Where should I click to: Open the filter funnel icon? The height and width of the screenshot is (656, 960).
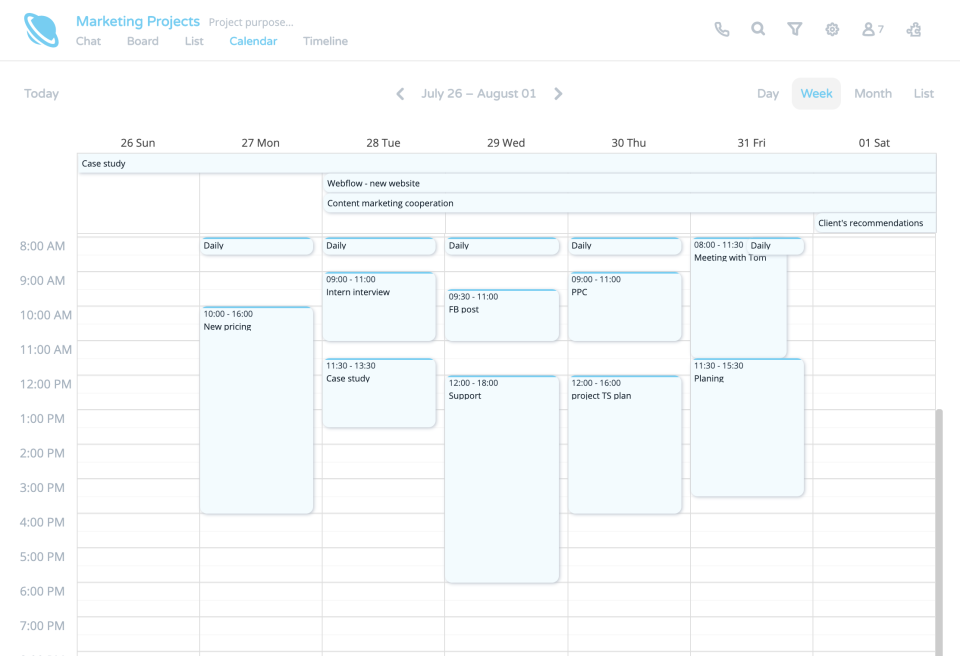[795, 29]
